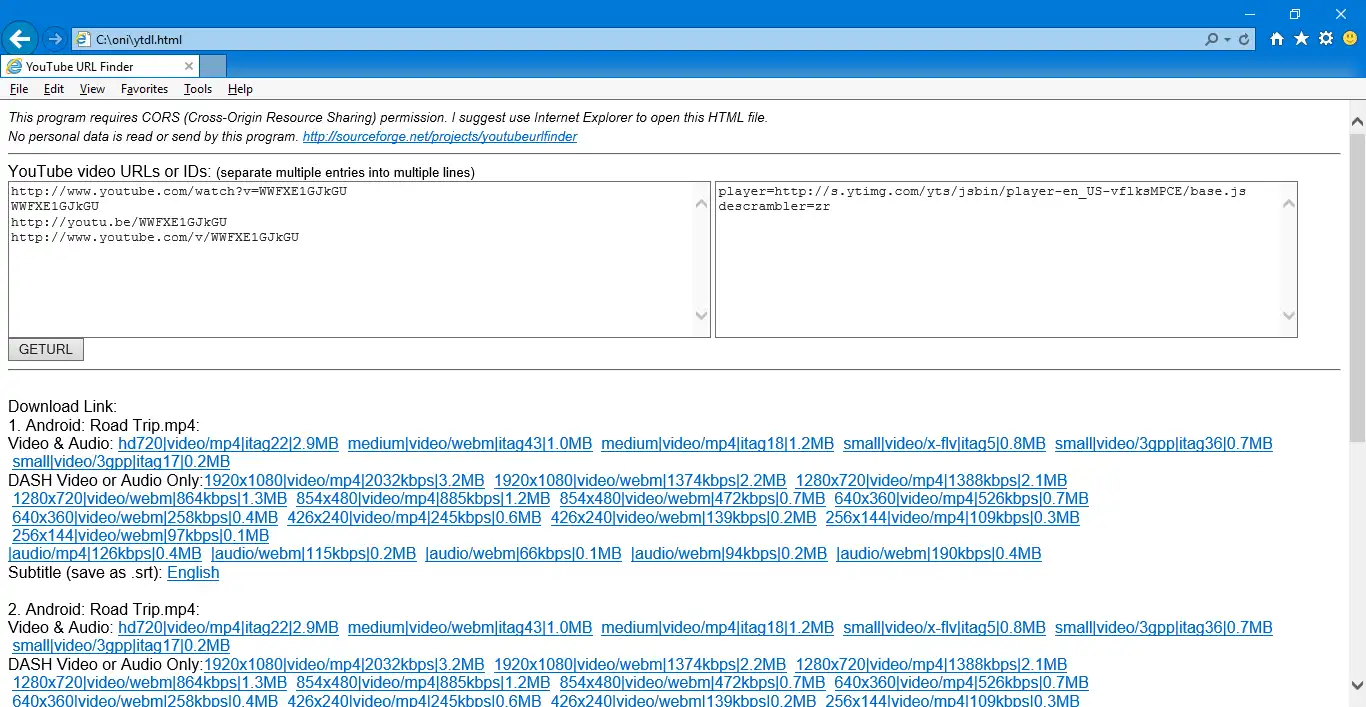
Task: Click the page scrollbar up arrow
Action: pyautogui.click(x=1357, y=121)
